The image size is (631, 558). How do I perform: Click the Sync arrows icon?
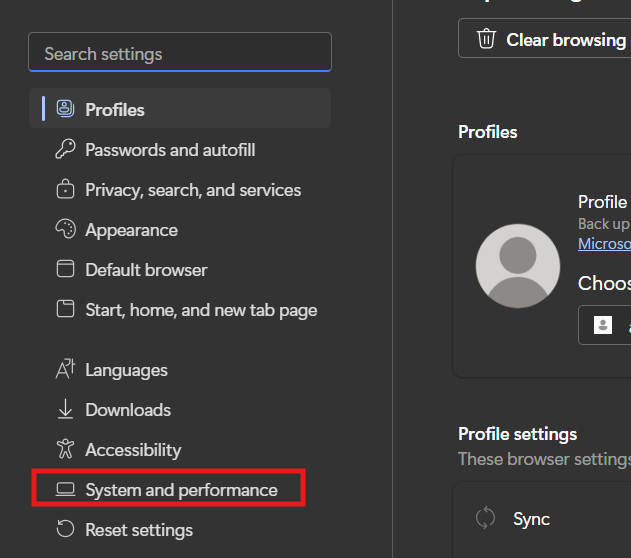(485, 518)
